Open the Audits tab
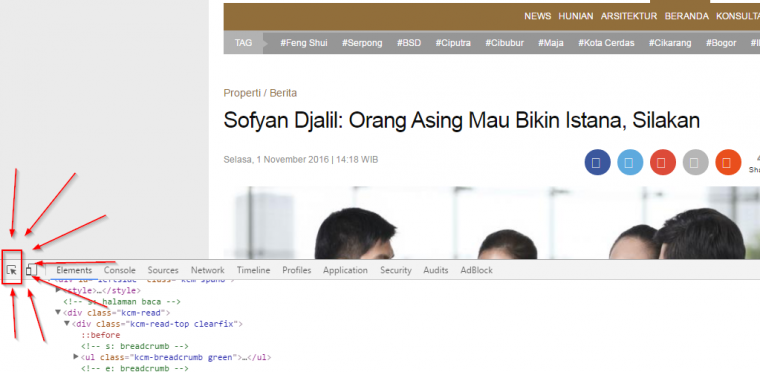760x372 pixels. (x=436, y=270)
